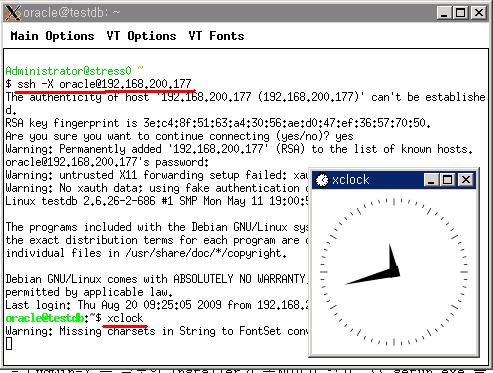Click the xclock title bar clock icon
The width and height of the screenshot is (493, 373).
322,180
